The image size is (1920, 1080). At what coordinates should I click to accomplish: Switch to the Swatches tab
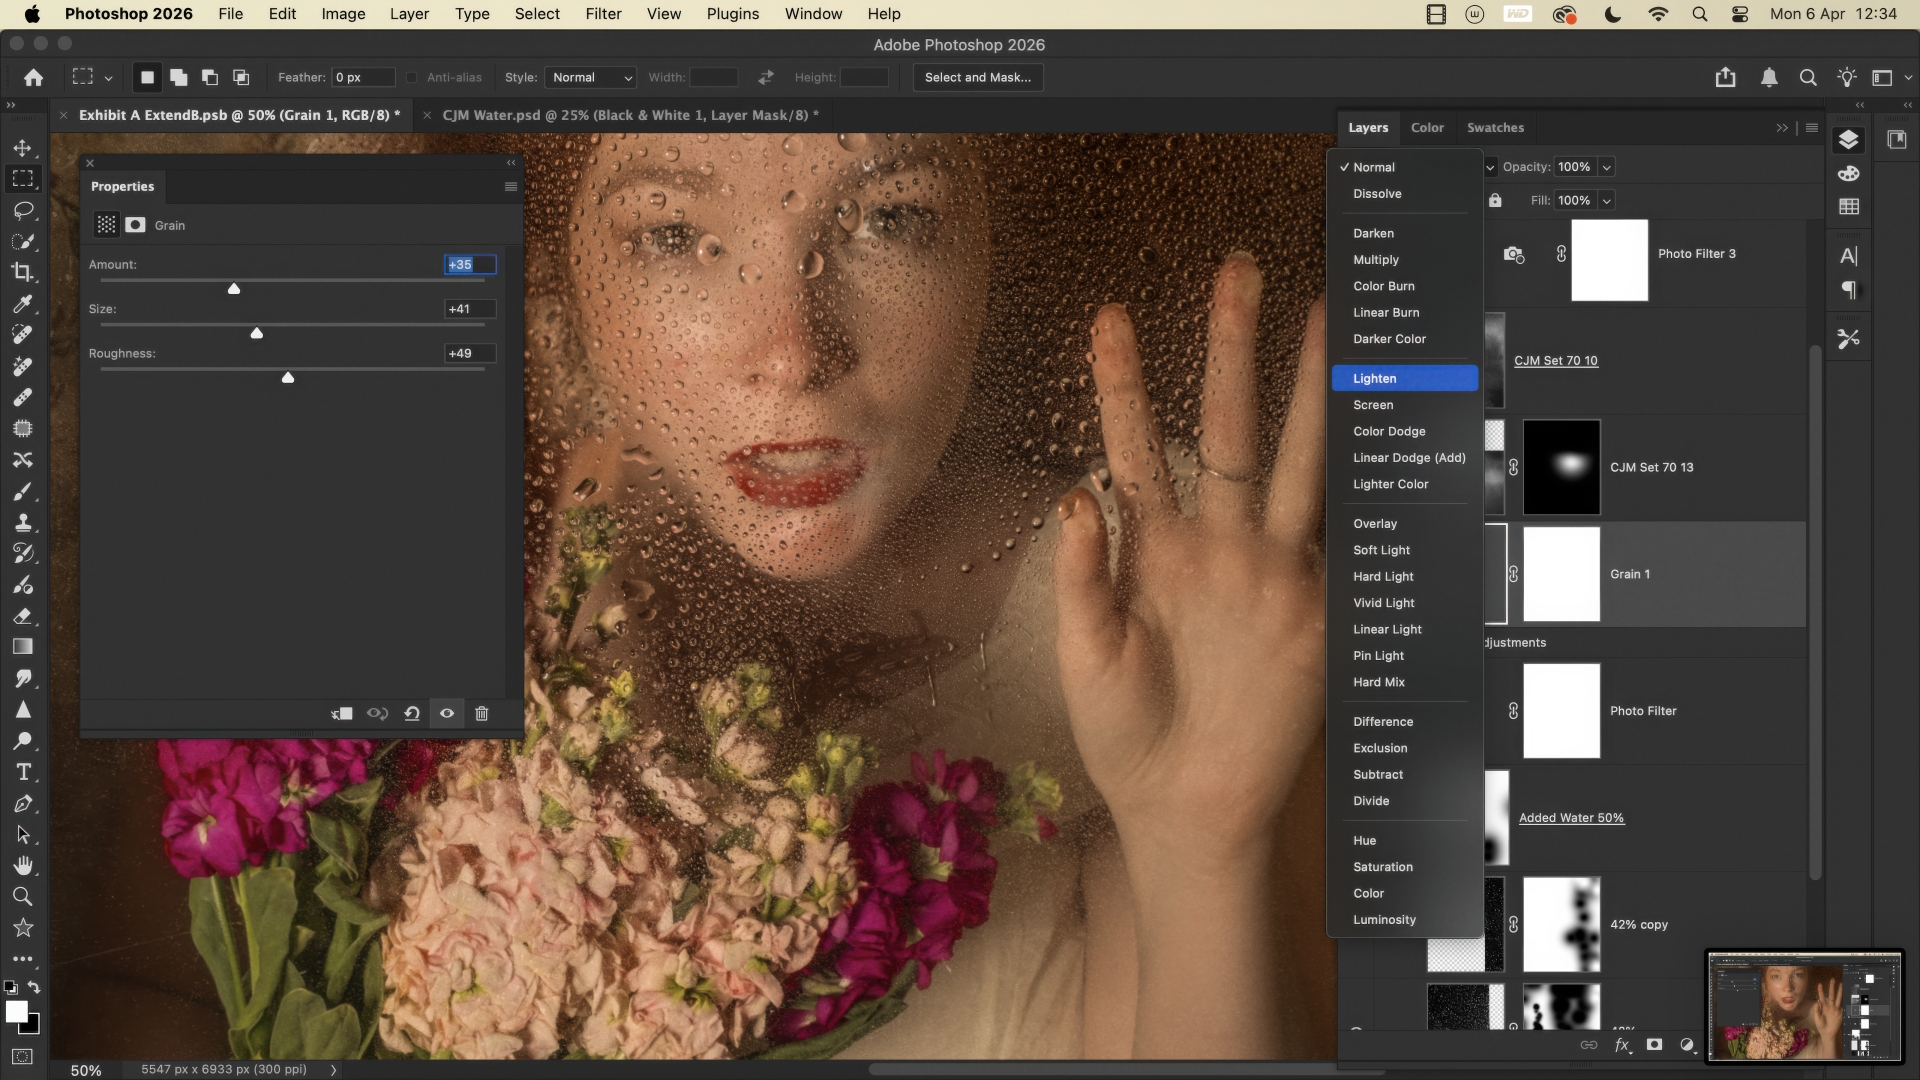click(x=1495, y=127)
